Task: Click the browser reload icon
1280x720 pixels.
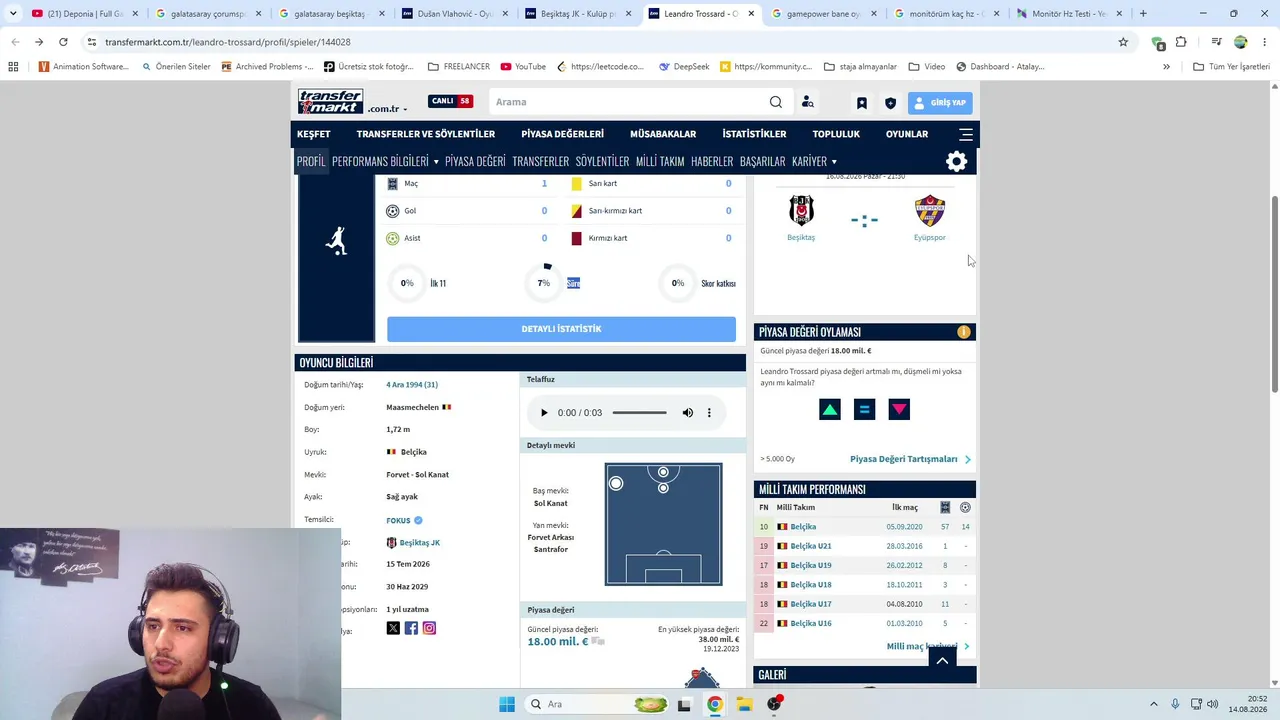Action: tap(63, 42)
